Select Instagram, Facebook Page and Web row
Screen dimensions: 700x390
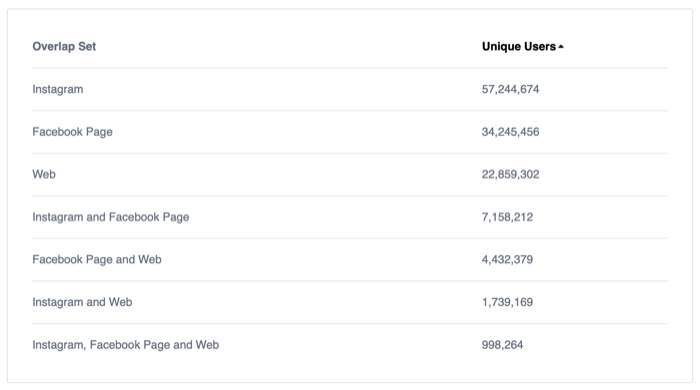click(x=350, y=344)
